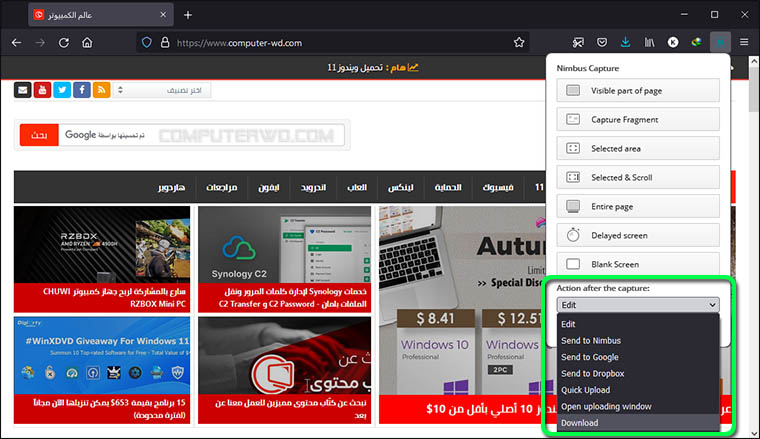The width and height of the screenshot is (760, 439).
Task: Open the Action after the capture dropdown
Action: tap(638, 305)
